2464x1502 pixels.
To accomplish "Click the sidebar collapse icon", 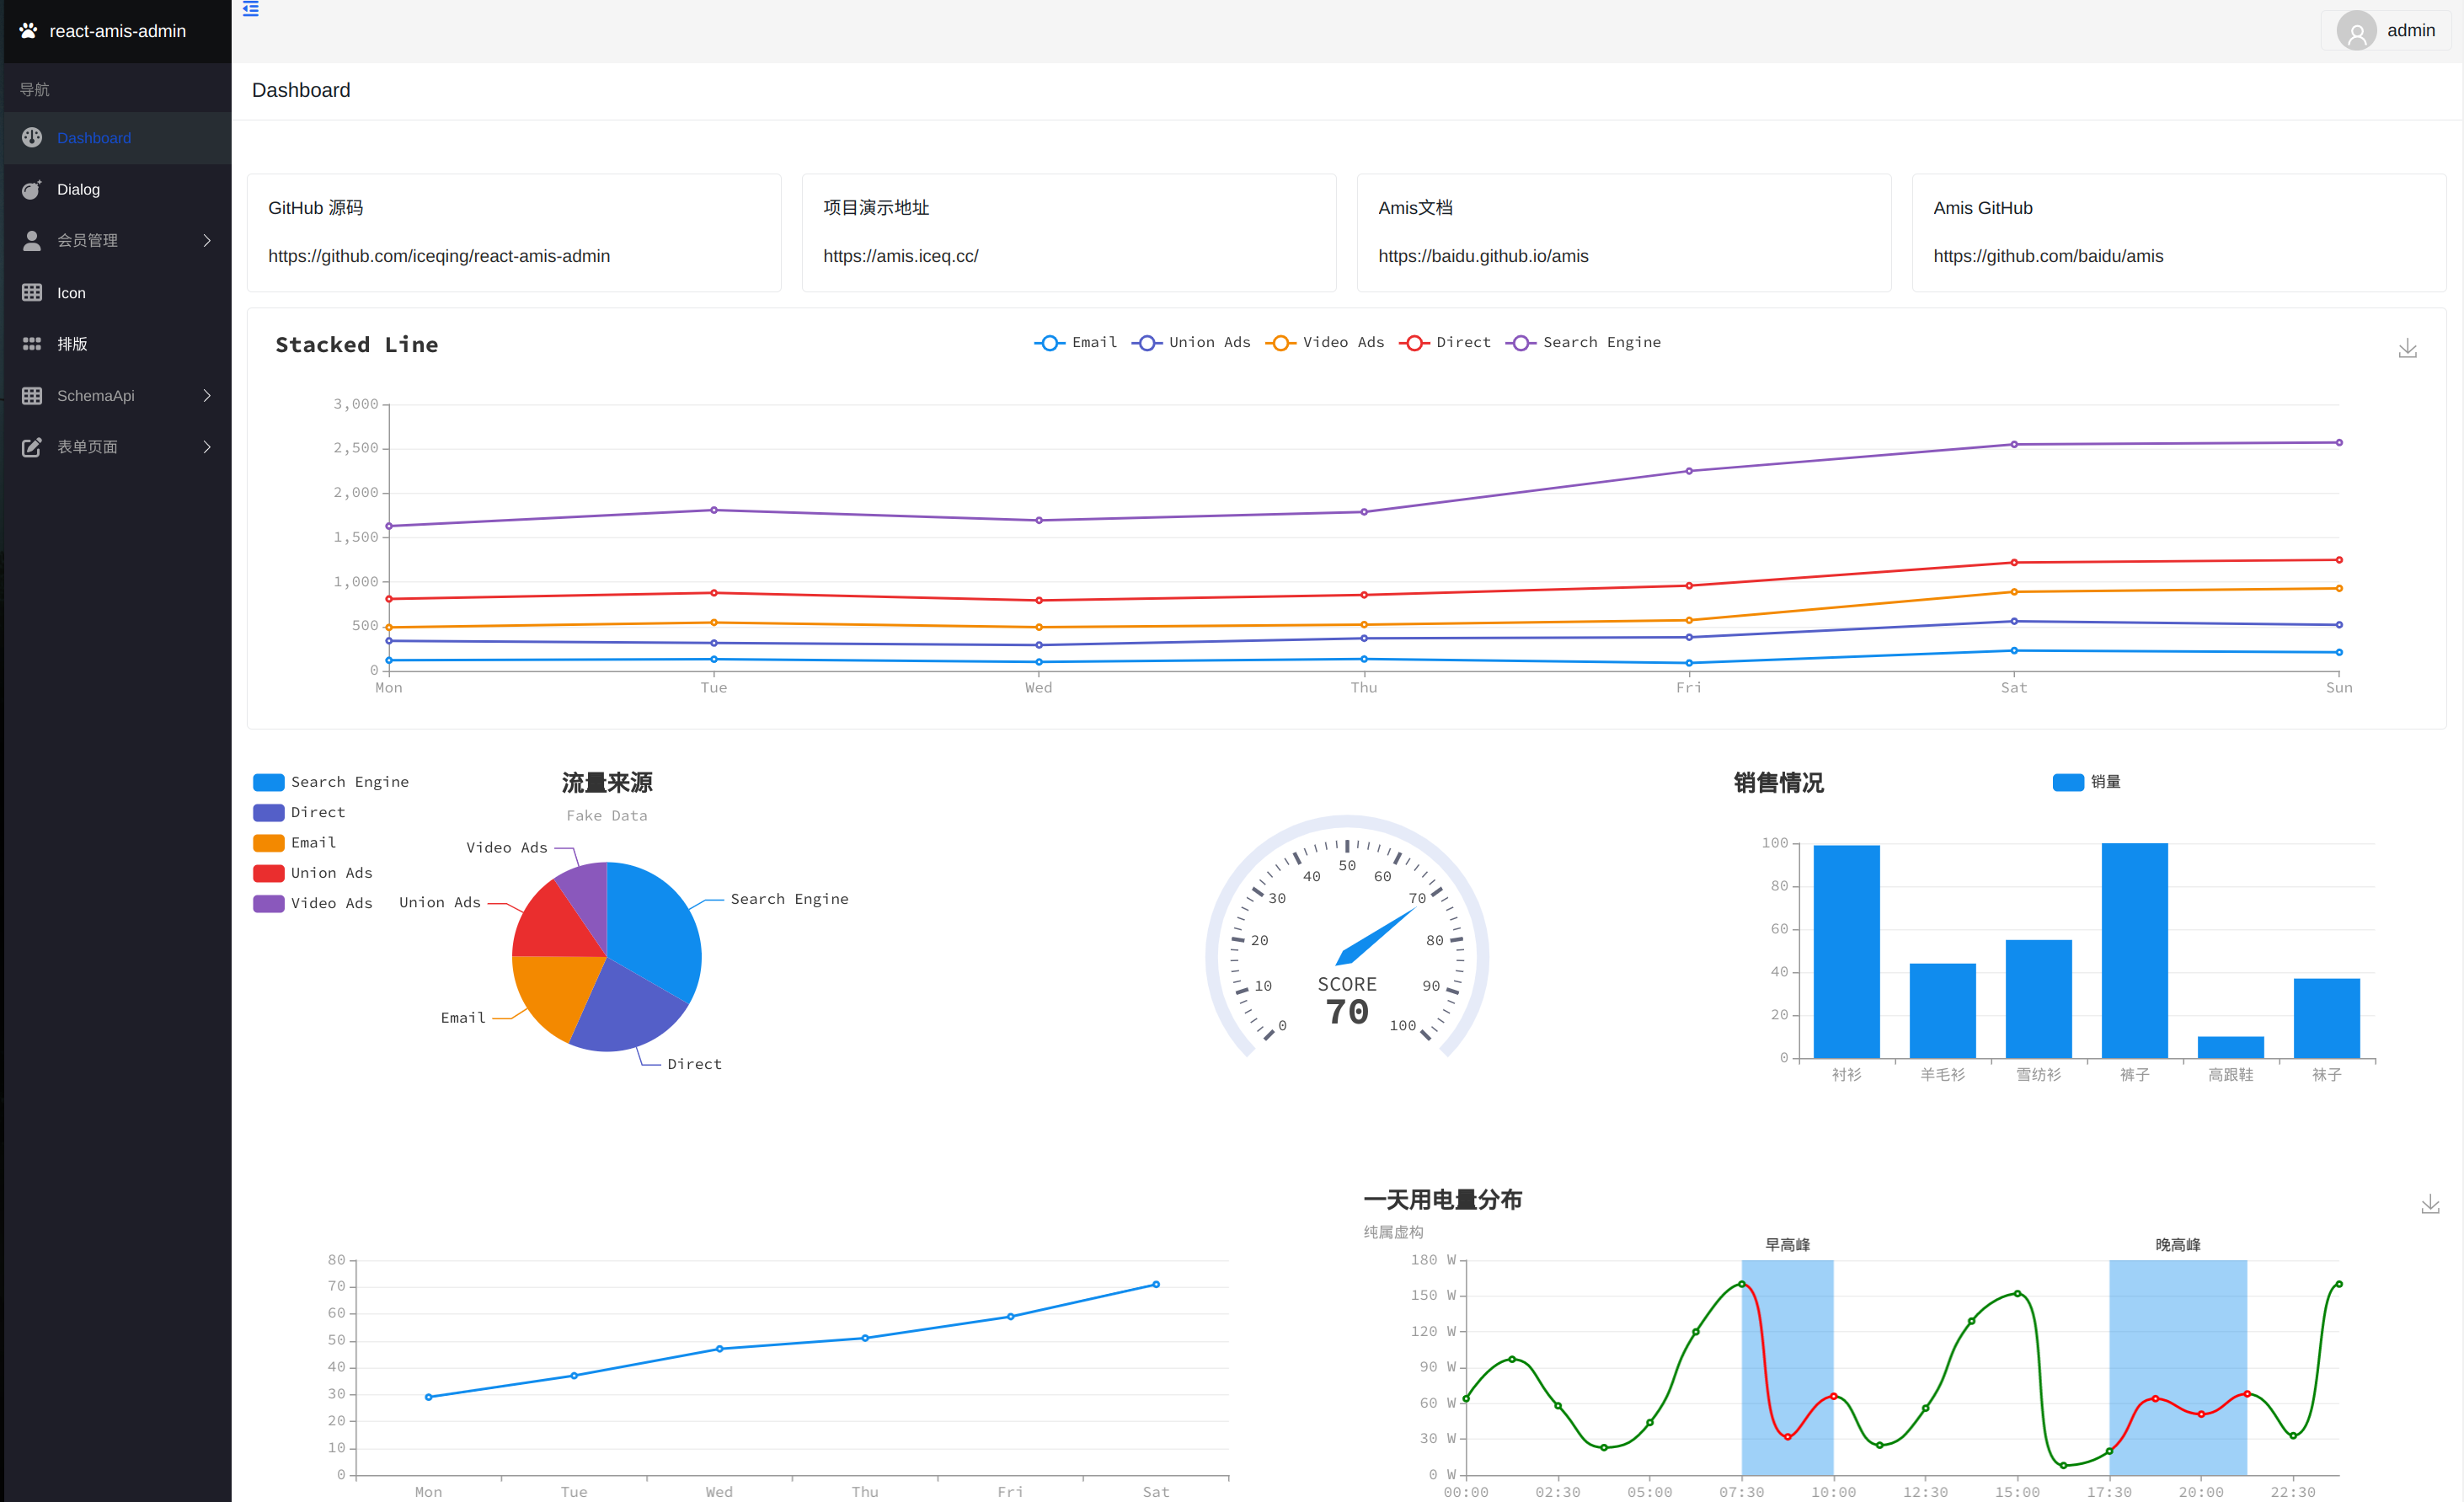I will point(251,9).
